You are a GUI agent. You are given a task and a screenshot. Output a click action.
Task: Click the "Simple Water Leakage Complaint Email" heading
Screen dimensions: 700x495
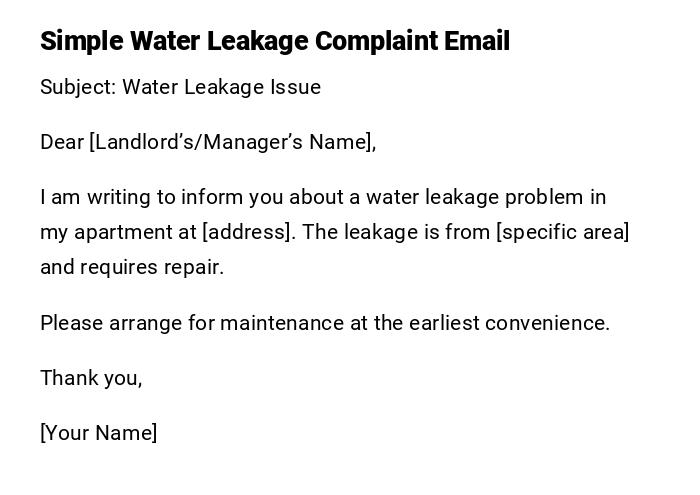[x=275, y=41]
